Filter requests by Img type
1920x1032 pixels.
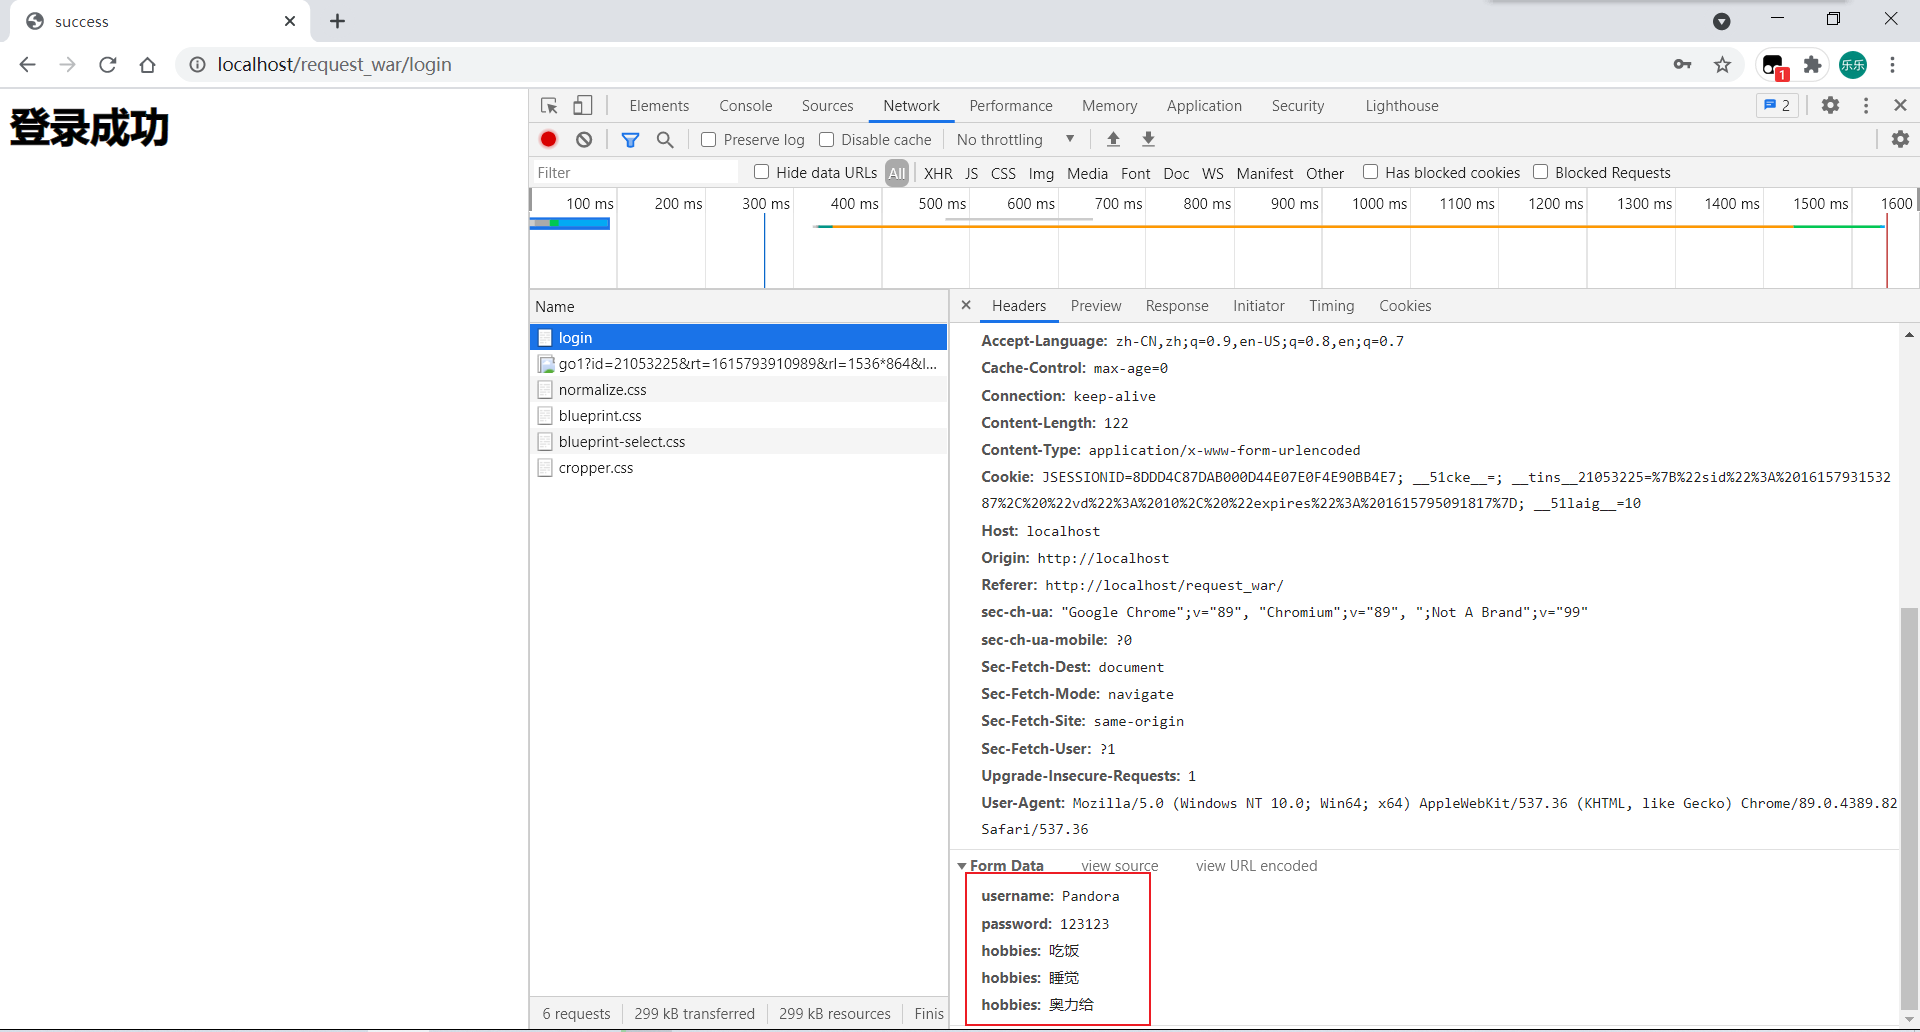(1041, 173)
